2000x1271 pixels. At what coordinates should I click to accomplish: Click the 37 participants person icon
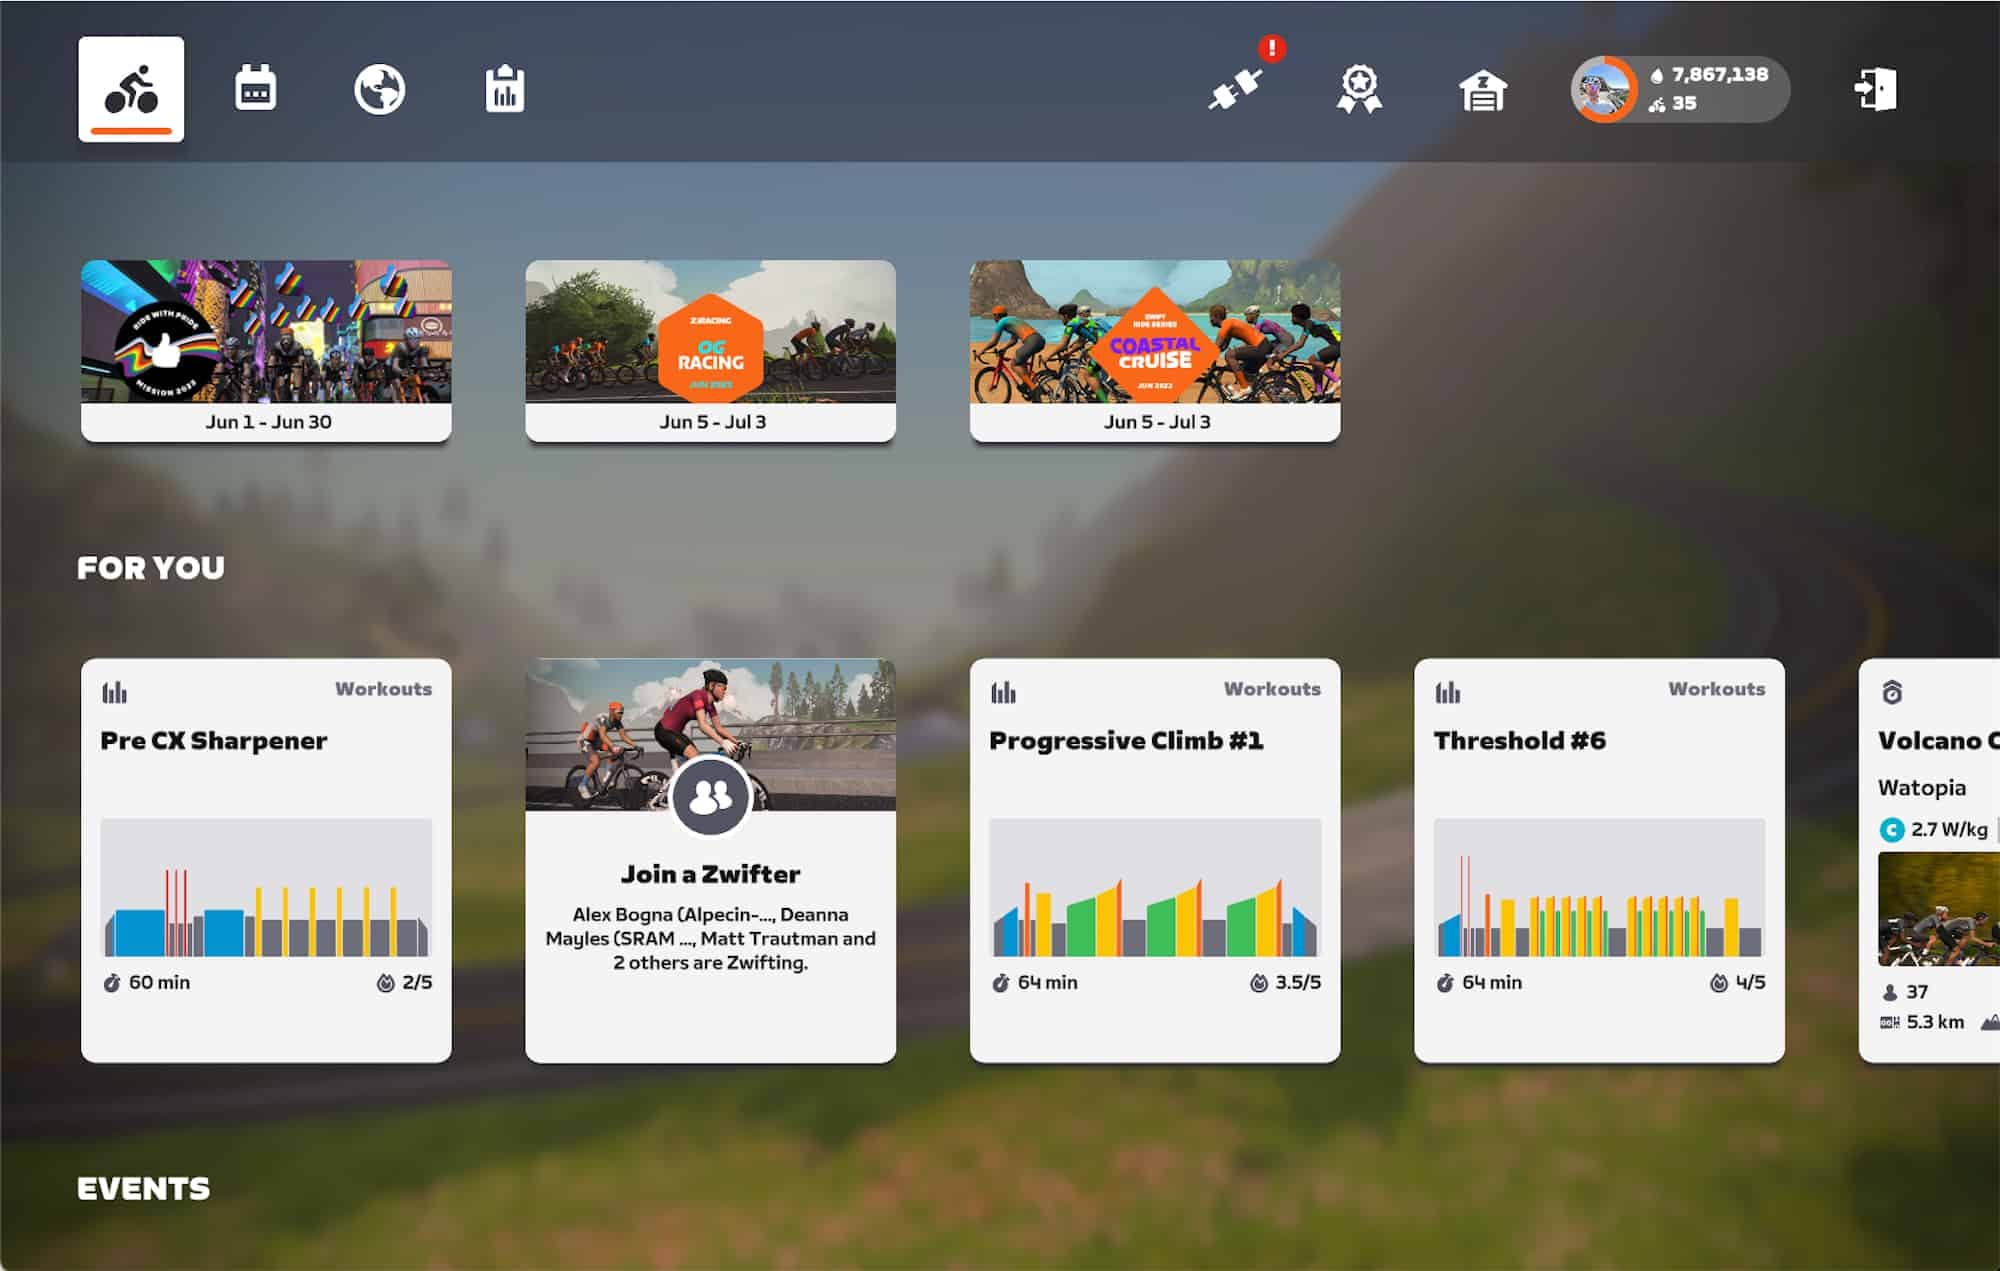1890,992
